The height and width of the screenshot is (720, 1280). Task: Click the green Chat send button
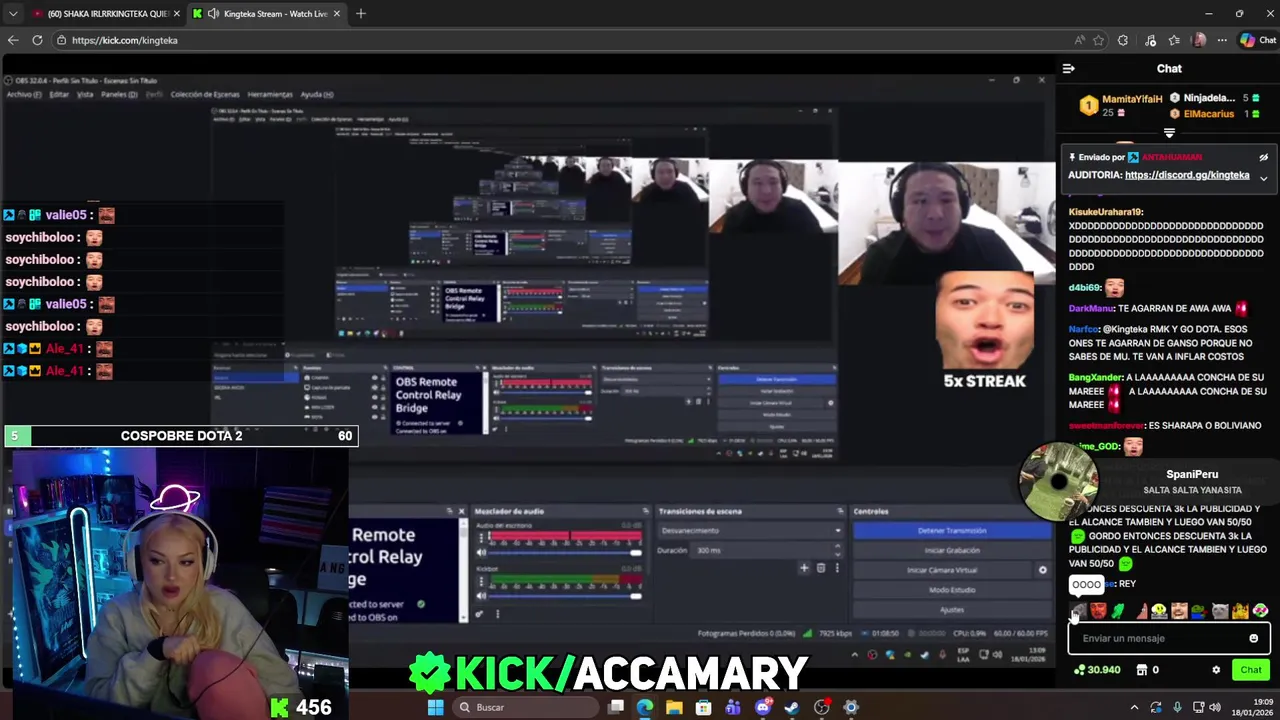point(1251,670)
